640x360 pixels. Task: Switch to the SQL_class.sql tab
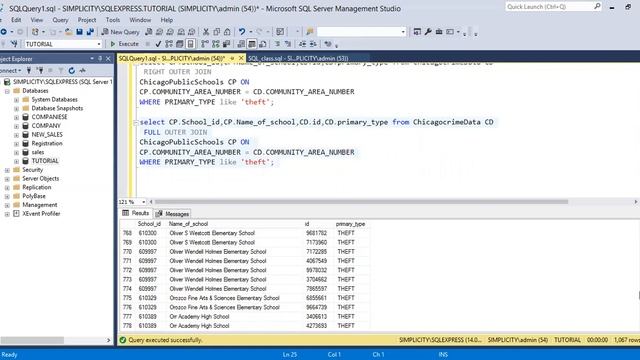[x=298, y=58]
